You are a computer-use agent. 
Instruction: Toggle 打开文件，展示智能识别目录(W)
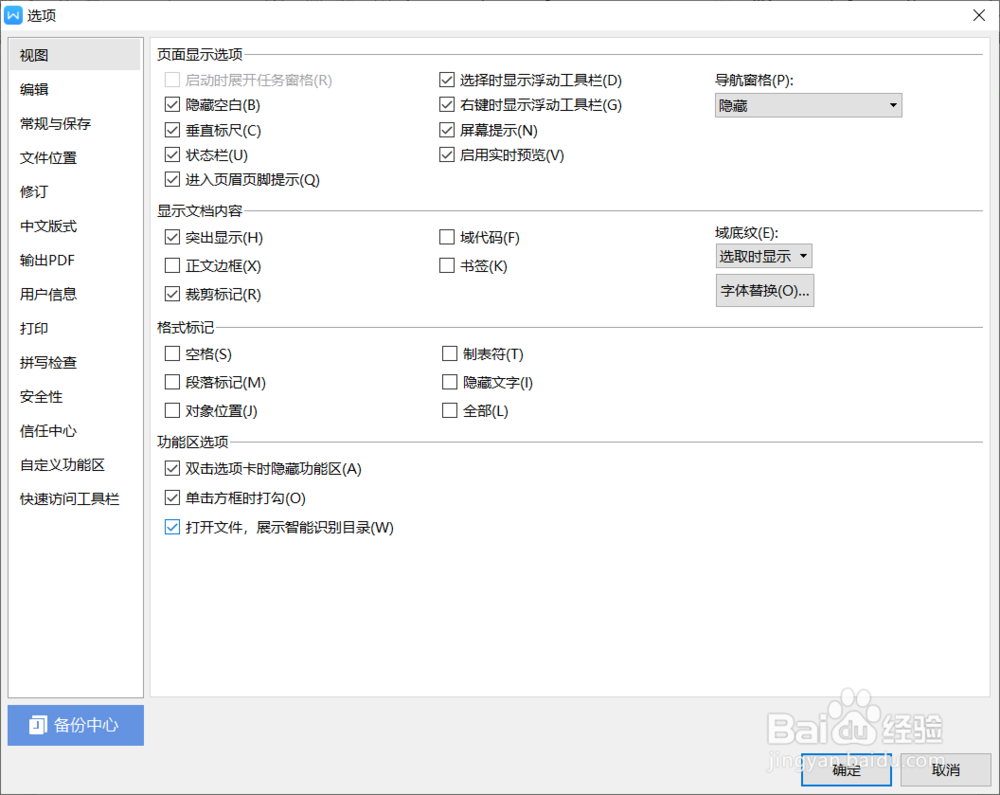coord(172,527)
